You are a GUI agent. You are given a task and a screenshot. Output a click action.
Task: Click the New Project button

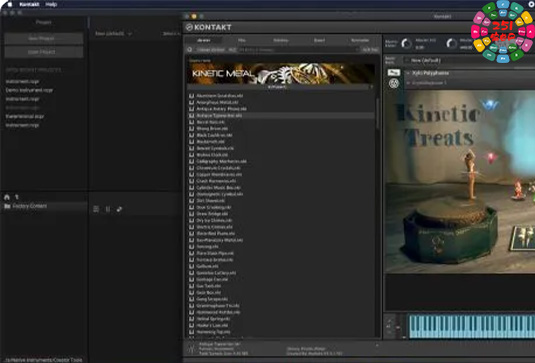pyautogui.click(x=44, y=38)
